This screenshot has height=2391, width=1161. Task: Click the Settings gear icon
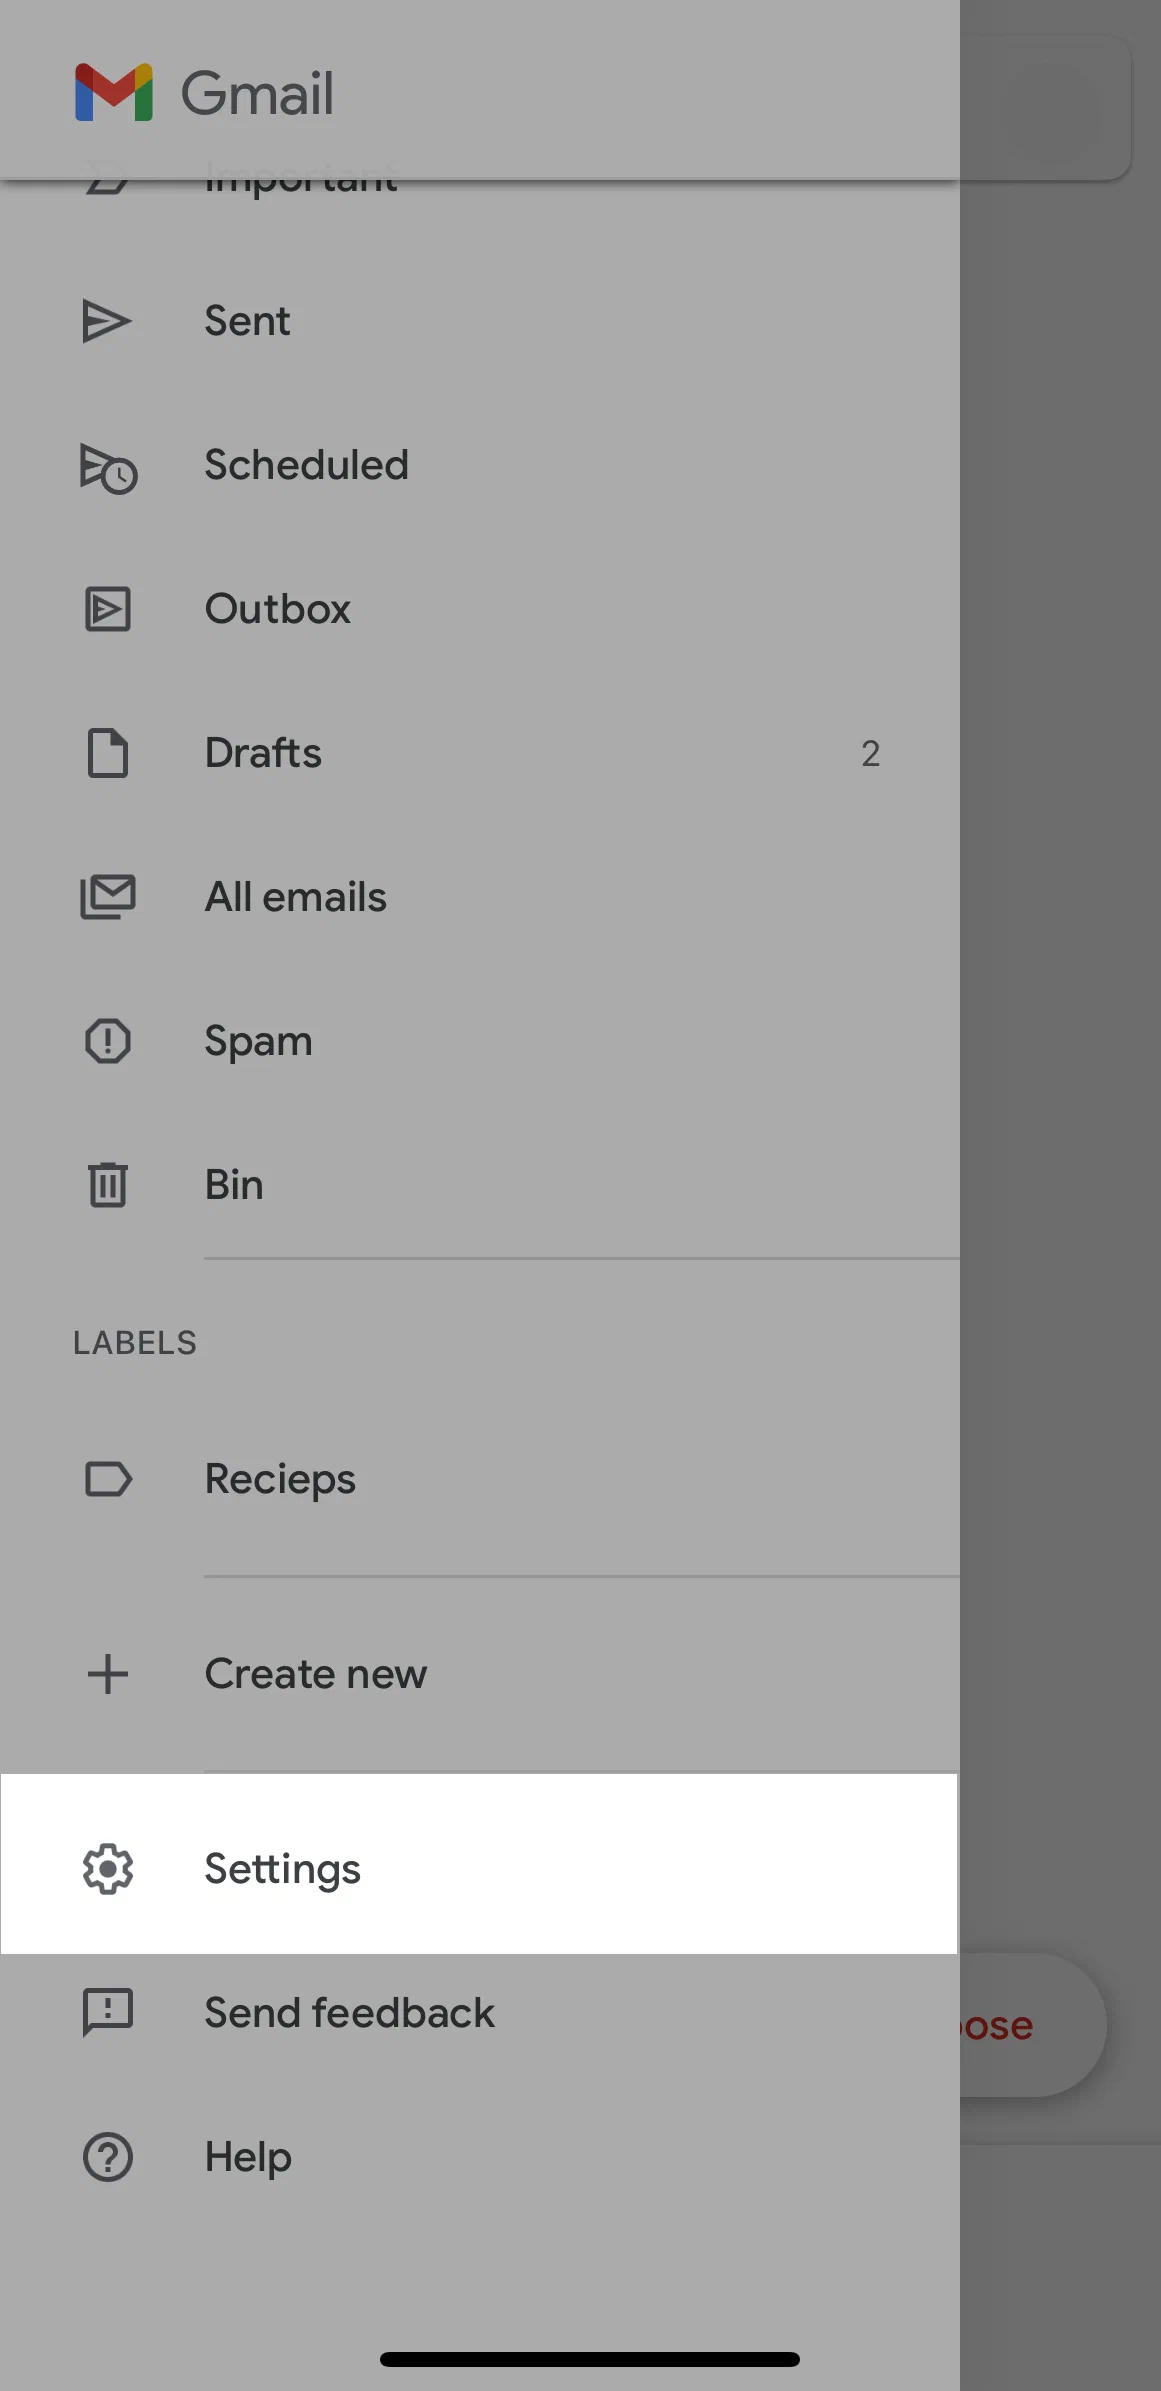tap(107, 1869)
